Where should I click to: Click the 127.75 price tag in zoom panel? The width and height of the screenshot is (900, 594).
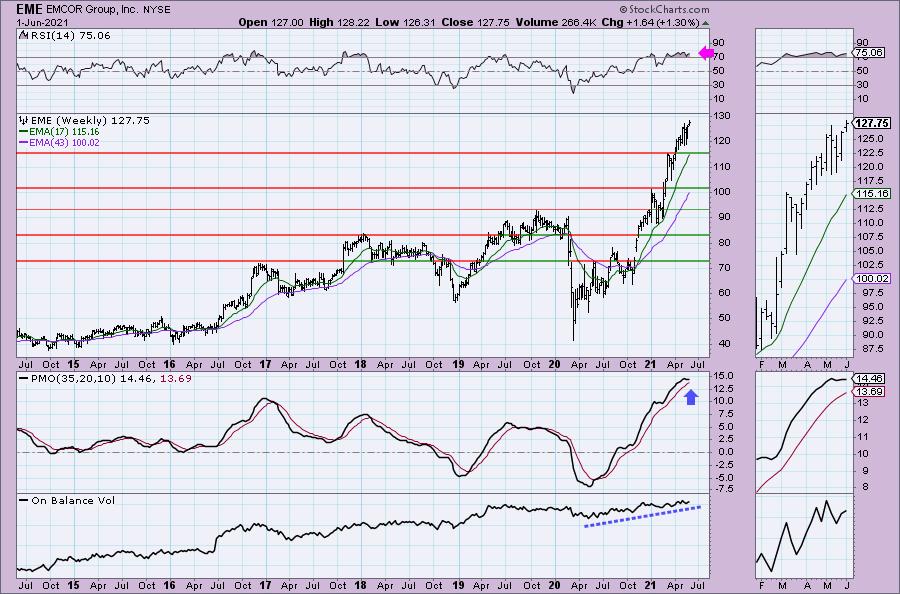(872, 123)
